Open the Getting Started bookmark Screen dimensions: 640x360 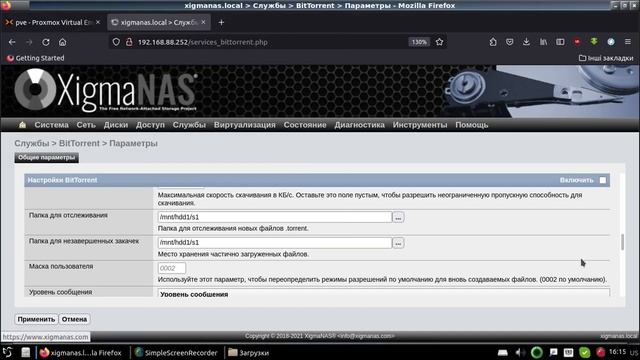pos(36,58)
